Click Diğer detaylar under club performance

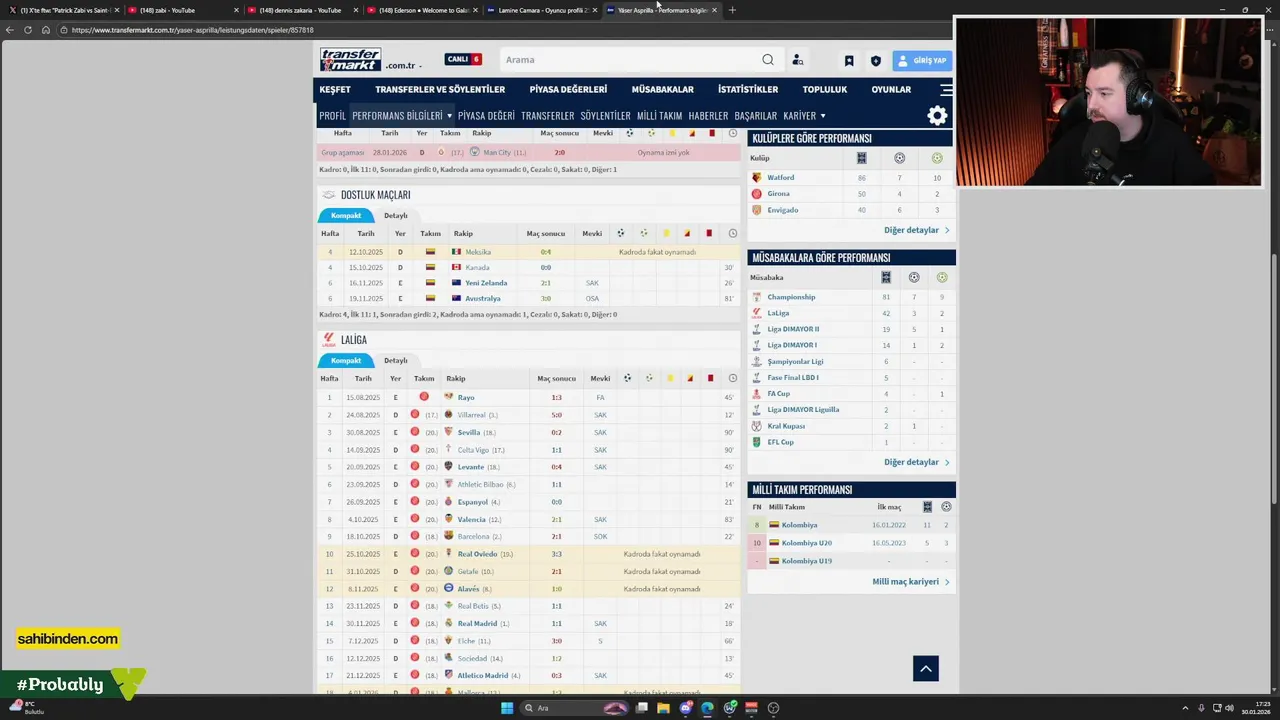[x=916, y=230]
